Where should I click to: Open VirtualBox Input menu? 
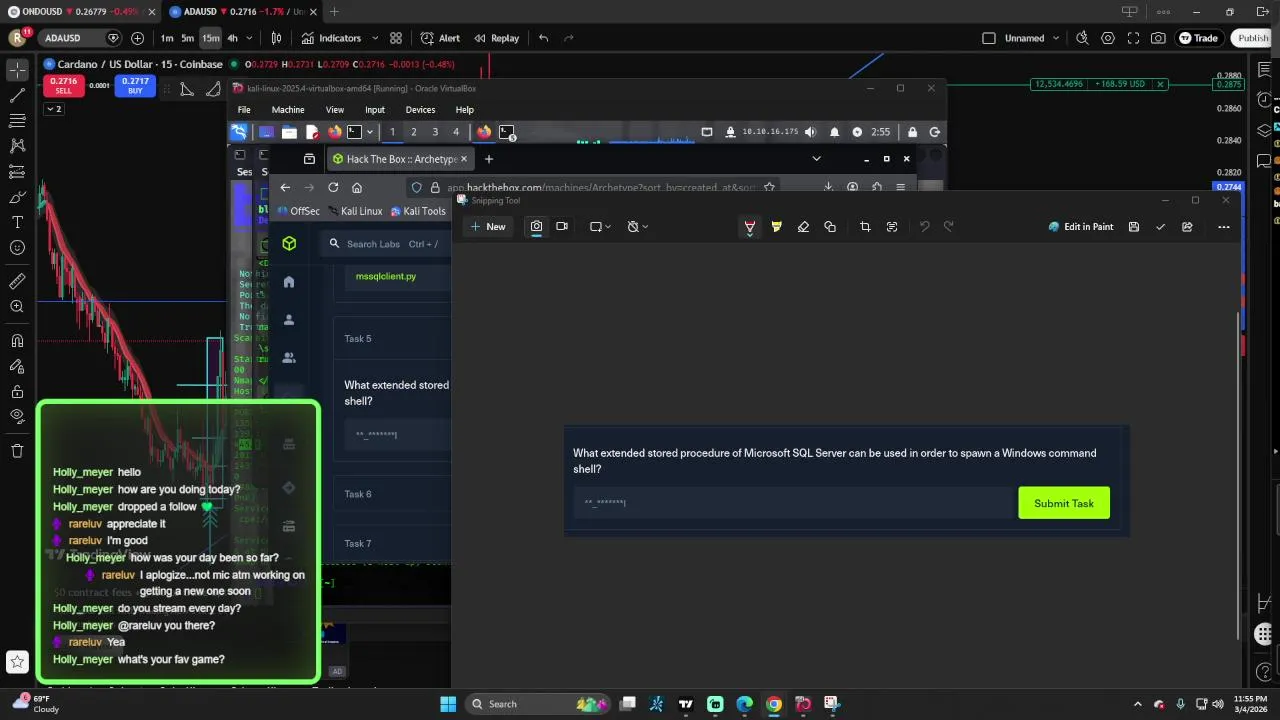click(375, 110)
